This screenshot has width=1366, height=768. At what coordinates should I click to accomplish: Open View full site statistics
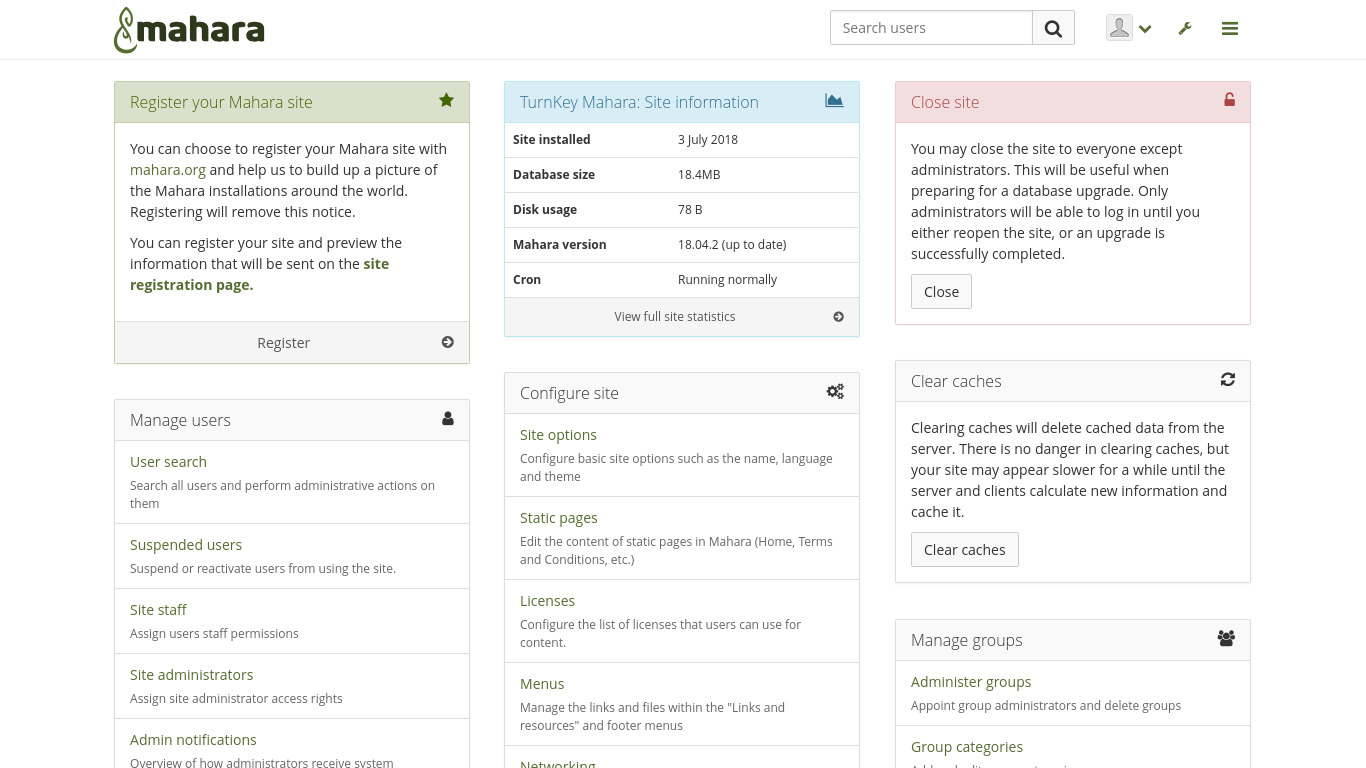[675, 317]
